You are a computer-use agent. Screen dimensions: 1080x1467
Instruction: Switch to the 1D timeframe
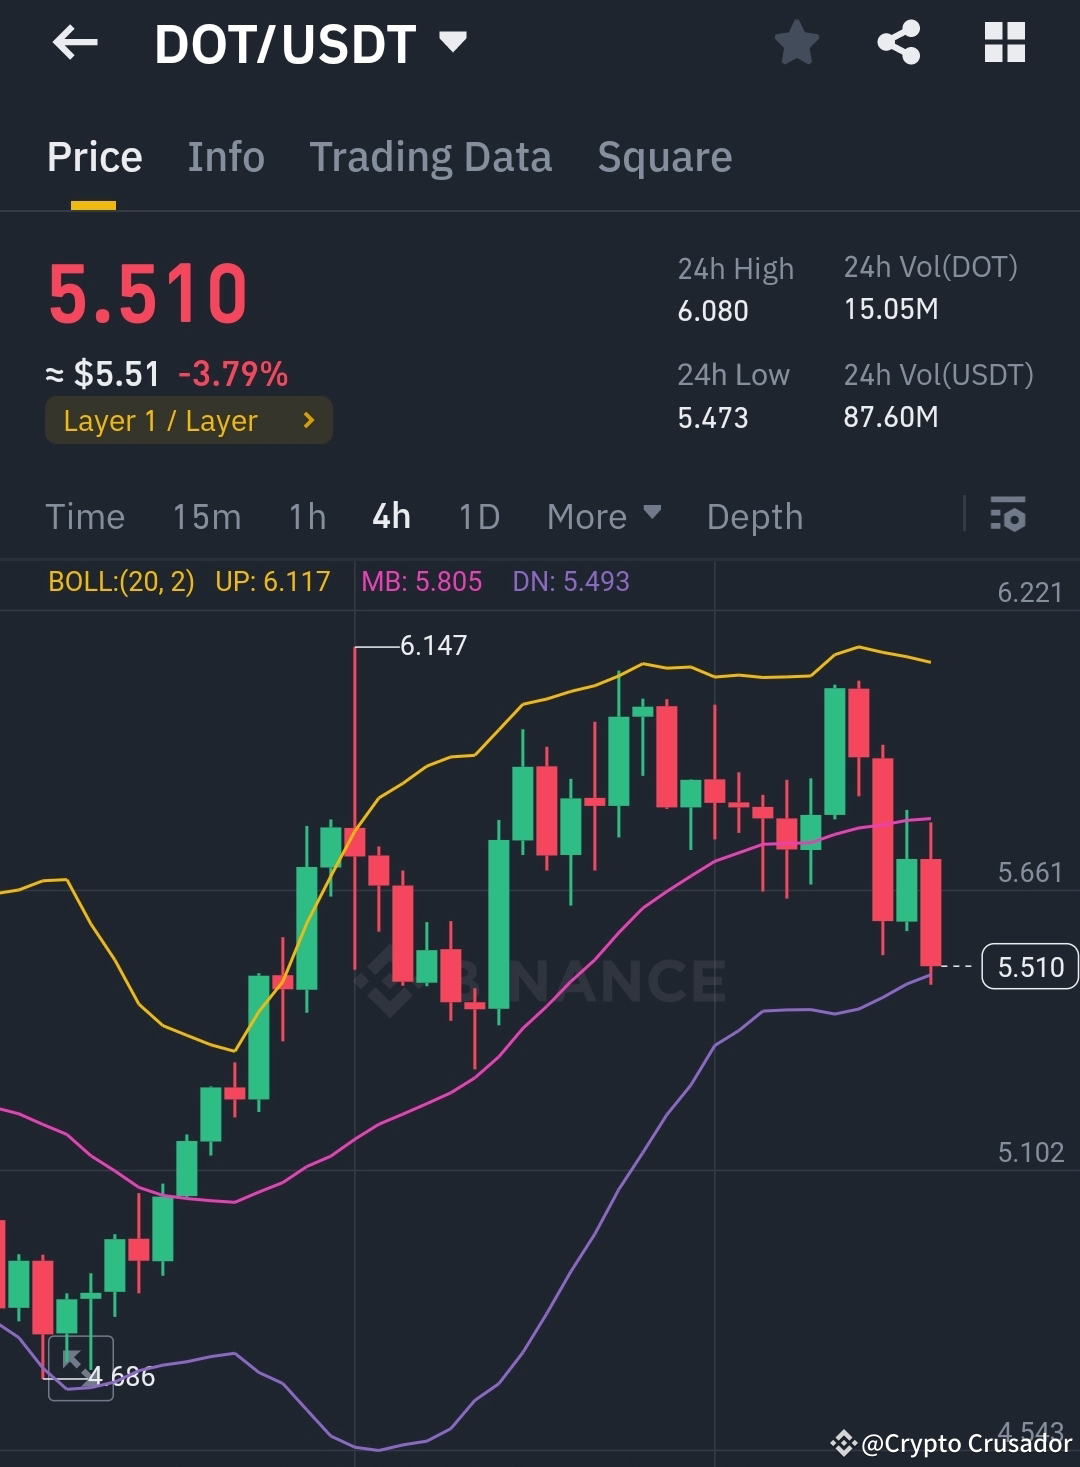(x=478, y=516)
